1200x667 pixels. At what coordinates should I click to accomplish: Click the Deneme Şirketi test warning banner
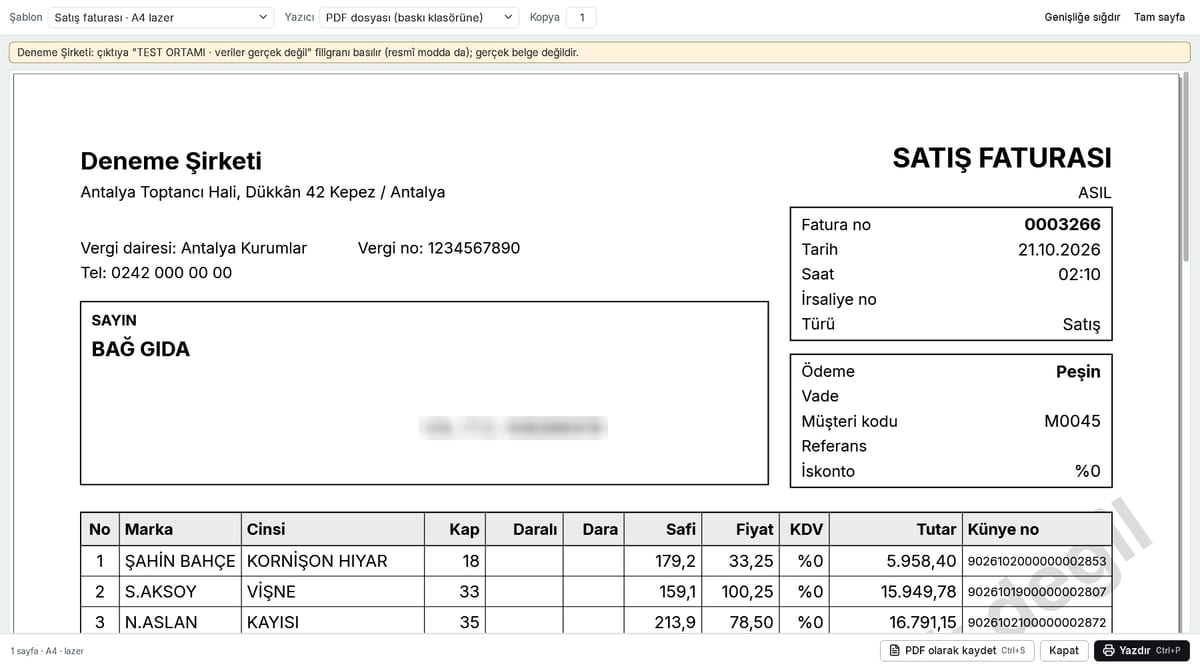coord(600,52)
